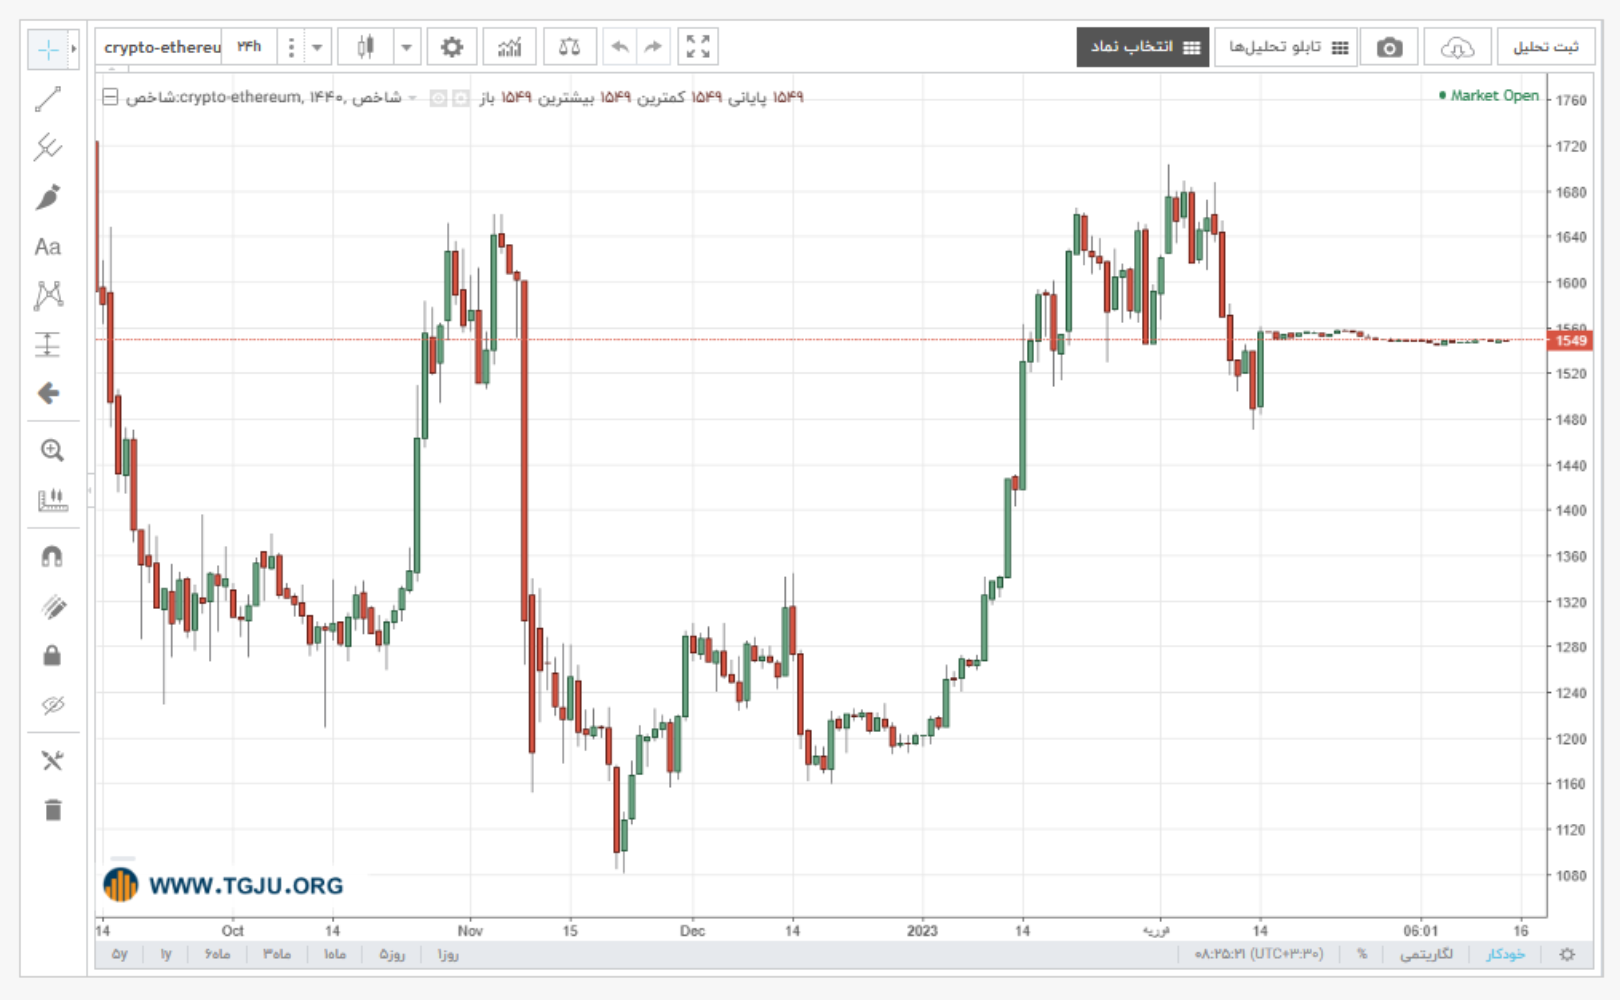This screenshot has width=1620, height=1000.
Task: Click the ثبت تحلیل submit analysis button
Action: (x=1545, y=47)
